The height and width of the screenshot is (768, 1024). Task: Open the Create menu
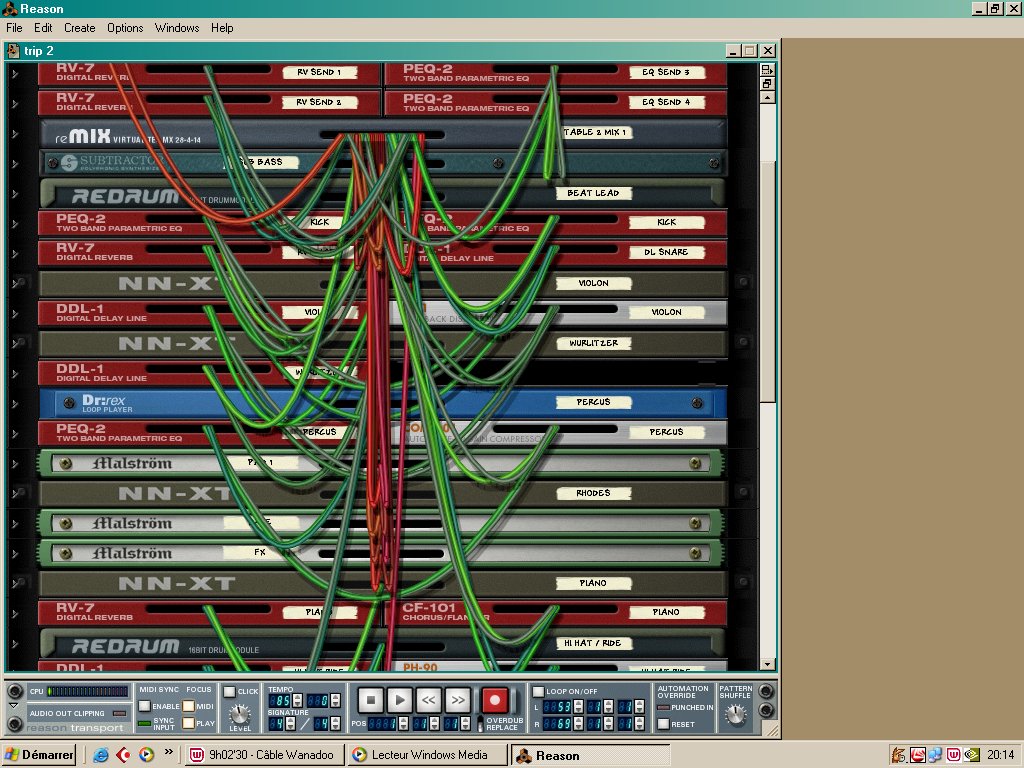pos(80,27)
